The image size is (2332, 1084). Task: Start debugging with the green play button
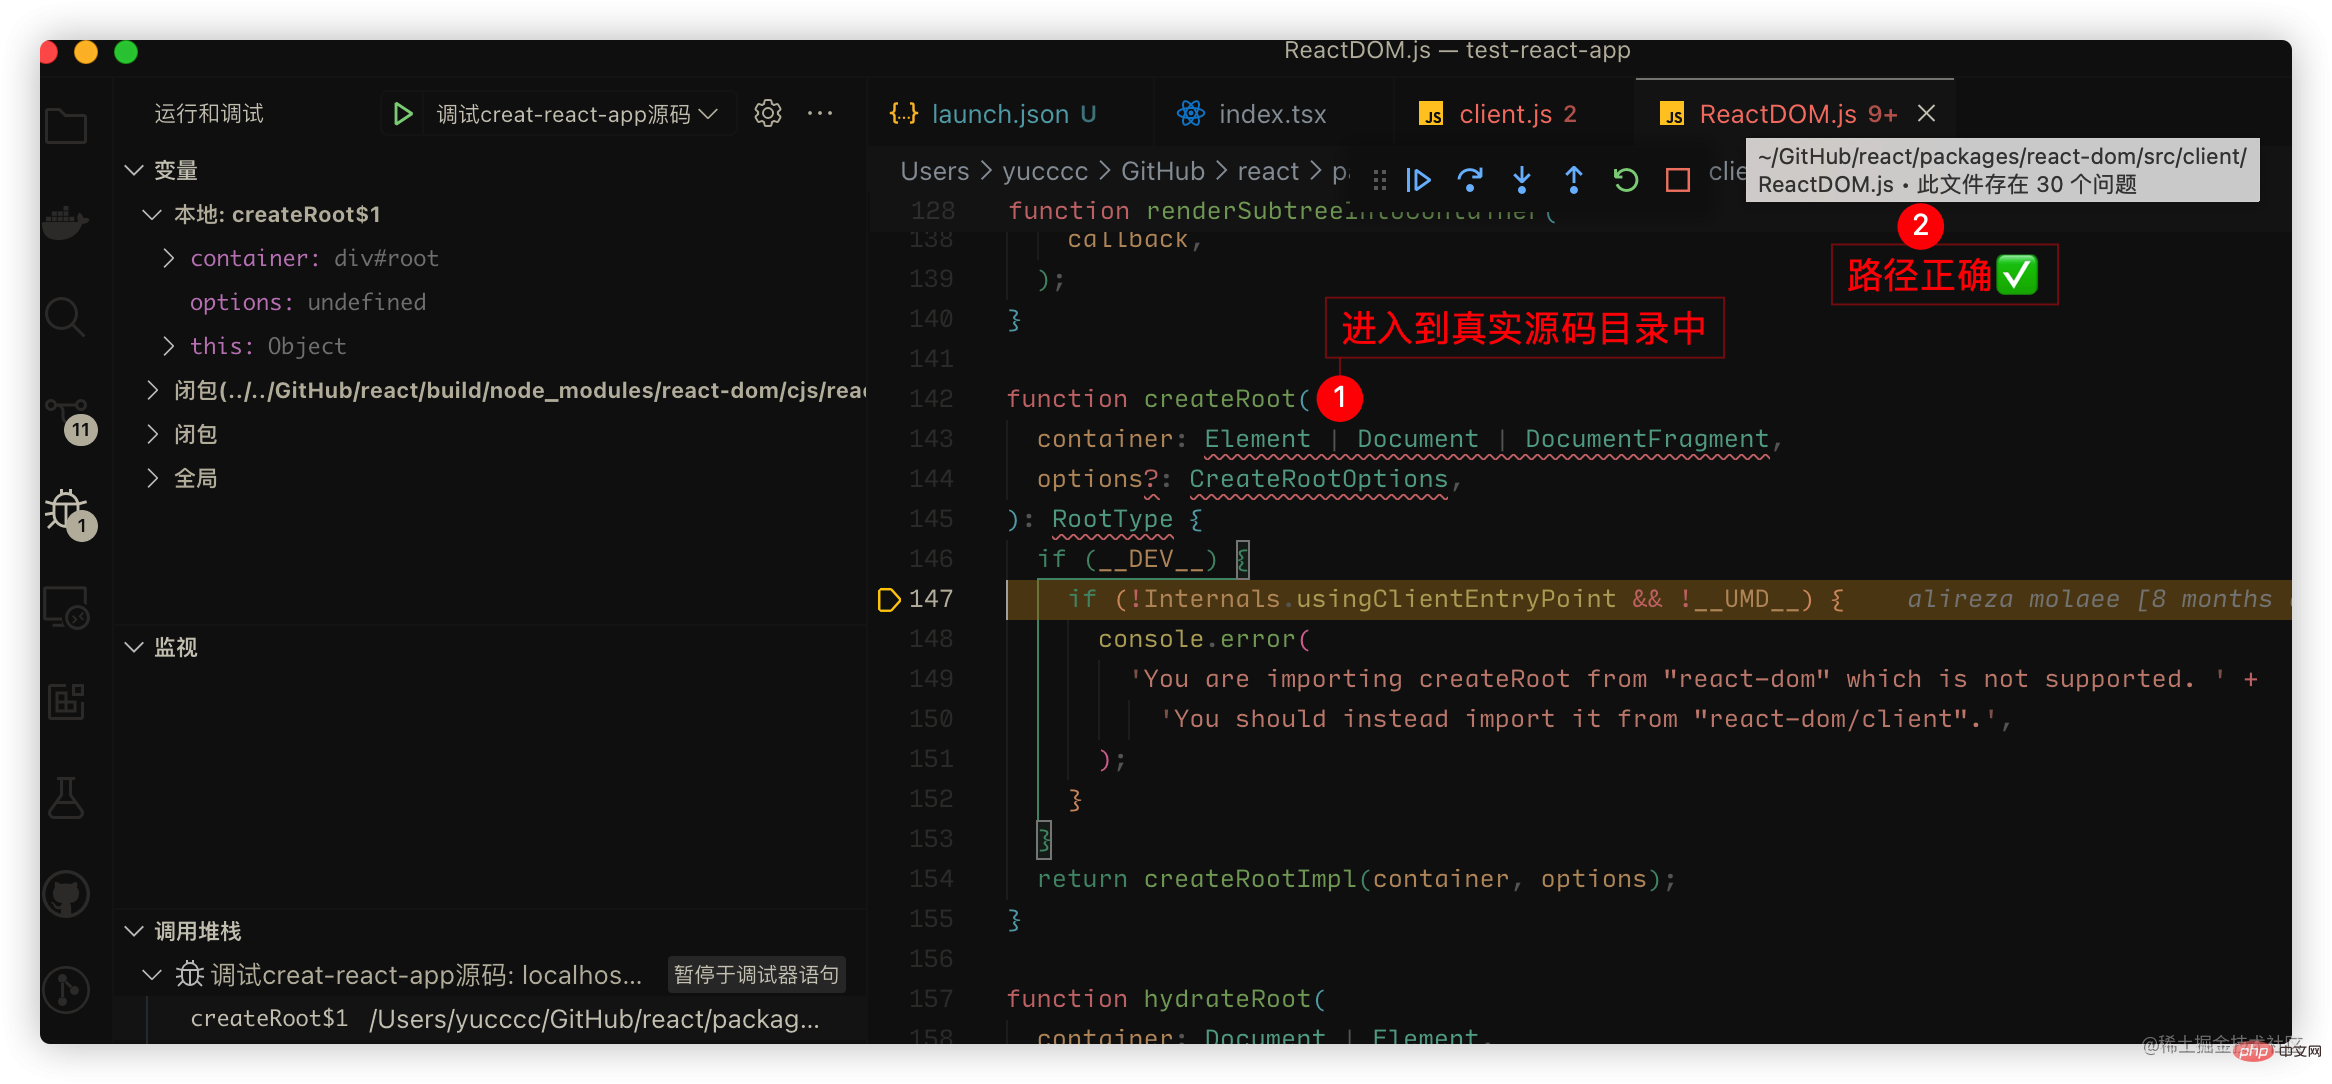[403, 114]
